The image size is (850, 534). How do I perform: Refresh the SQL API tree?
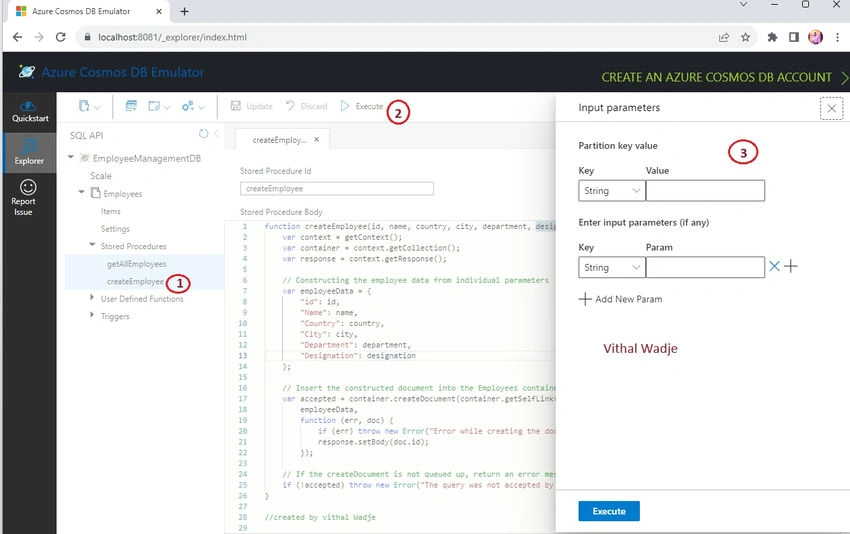click(x=203, y=133)
